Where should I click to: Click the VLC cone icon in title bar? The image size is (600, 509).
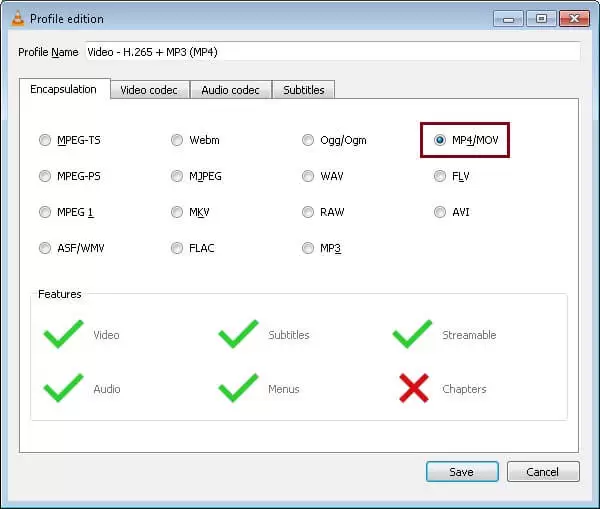click(x=17, y=18)
